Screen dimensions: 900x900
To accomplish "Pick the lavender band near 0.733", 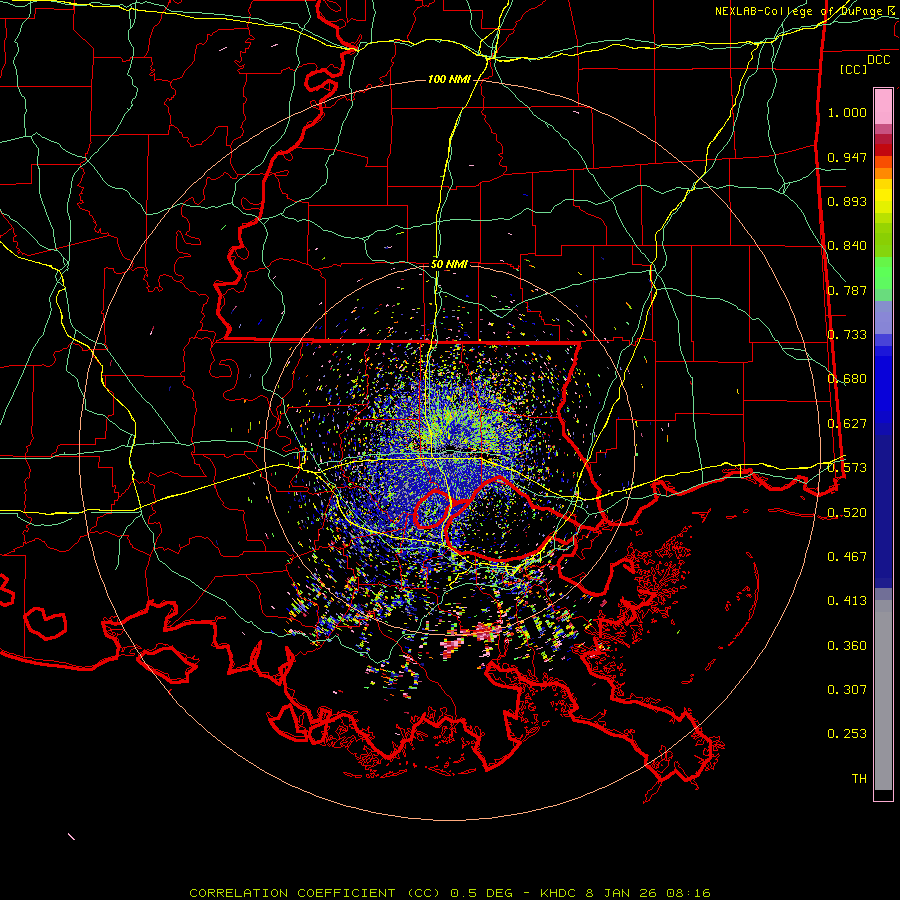I will (883, 318).
